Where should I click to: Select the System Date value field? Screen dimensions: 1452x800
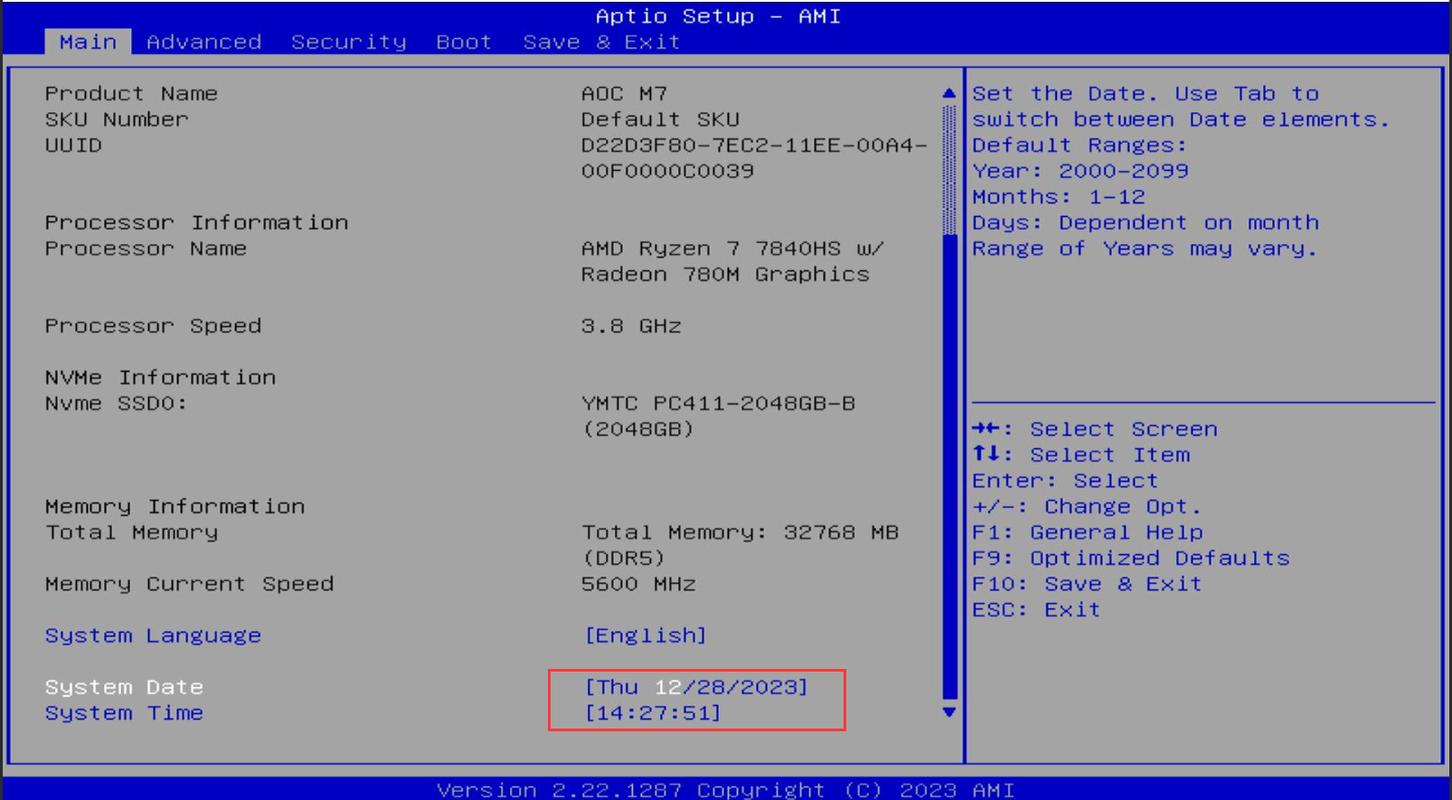pyautogui.click(x=696, y=687)
